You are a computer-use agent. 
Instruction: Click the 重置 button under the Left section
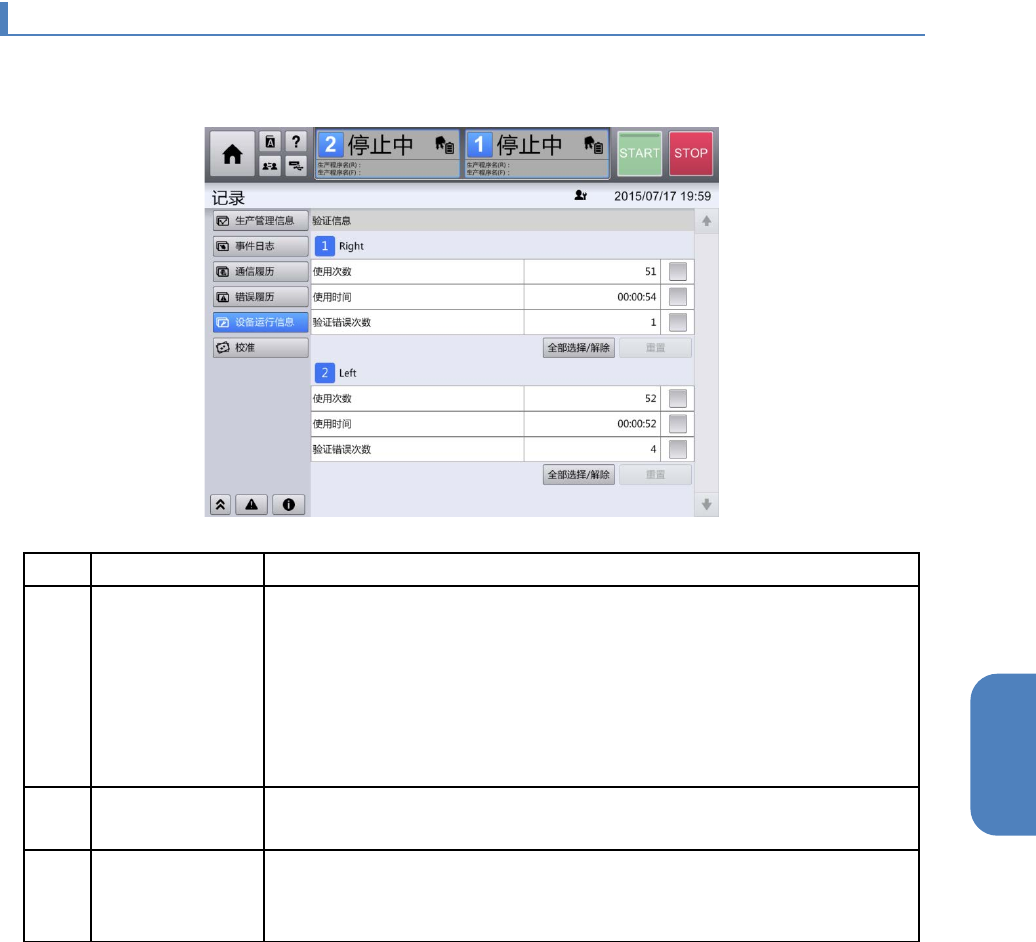[x=655, y=474]
